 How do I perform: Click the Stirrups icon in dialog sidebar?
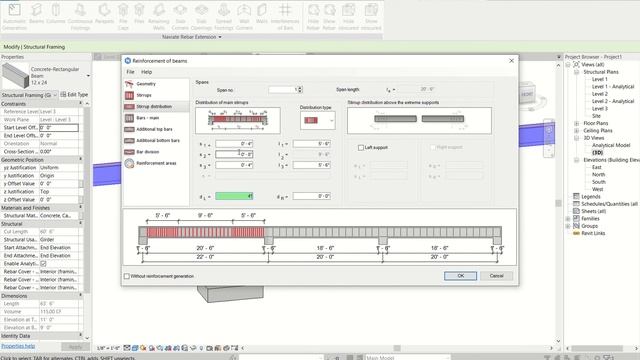click(129, 95)
